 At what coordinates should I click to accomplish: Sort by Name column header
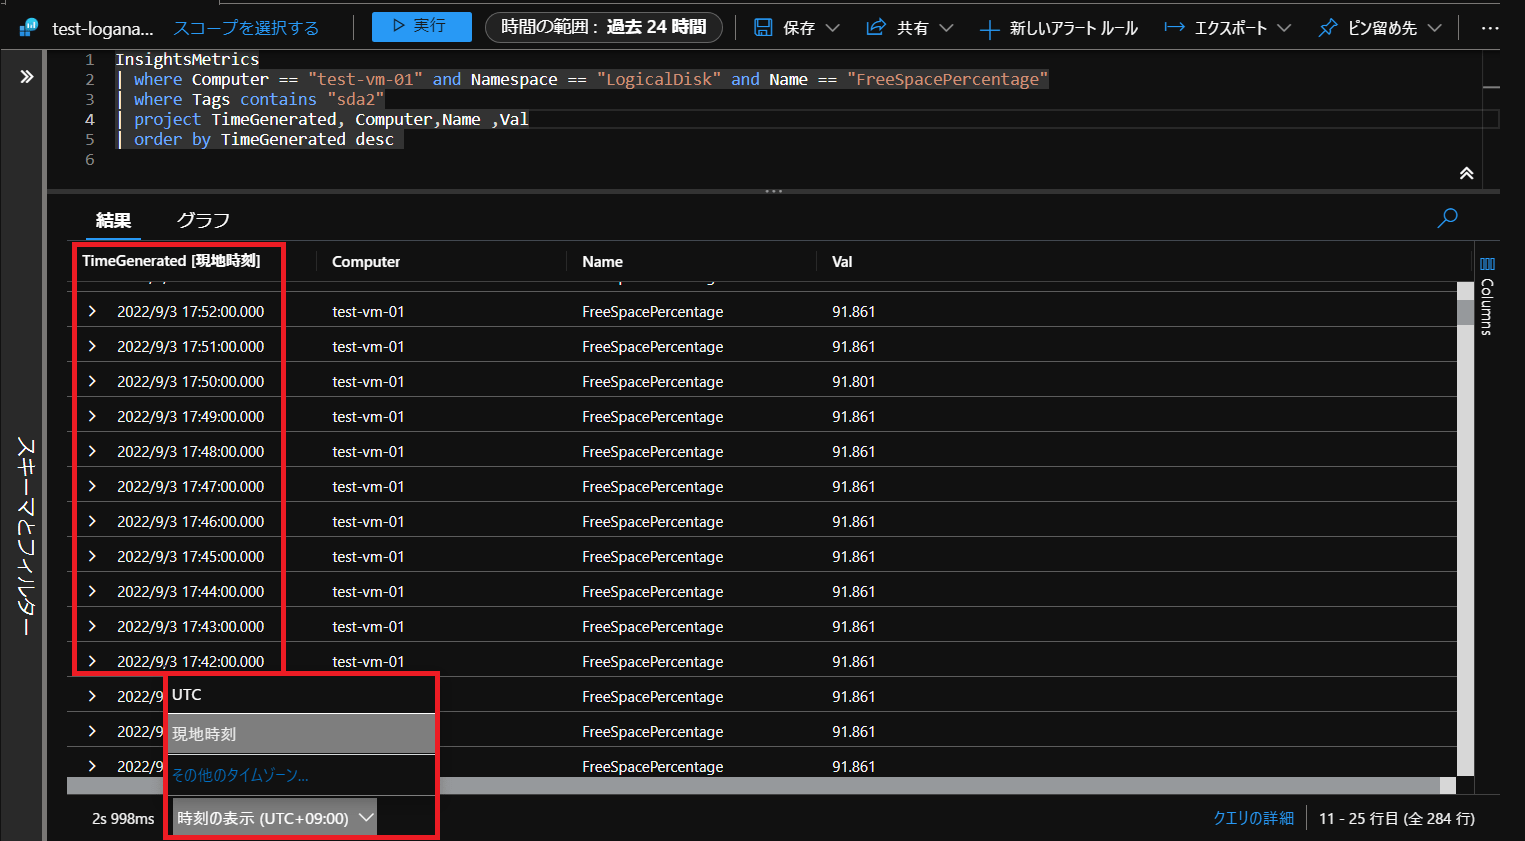click(x=602, y=262)
